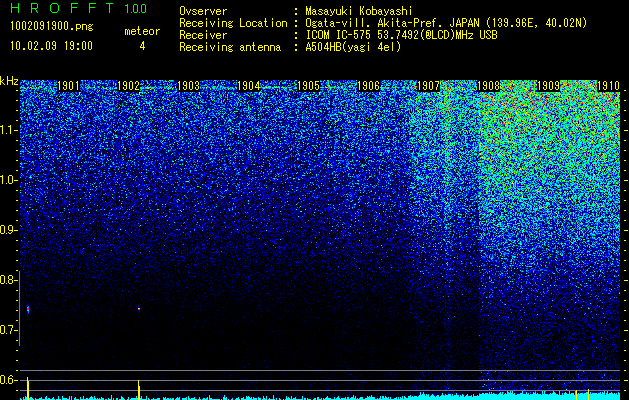Click the meteor count value 4

coord(142,46)
